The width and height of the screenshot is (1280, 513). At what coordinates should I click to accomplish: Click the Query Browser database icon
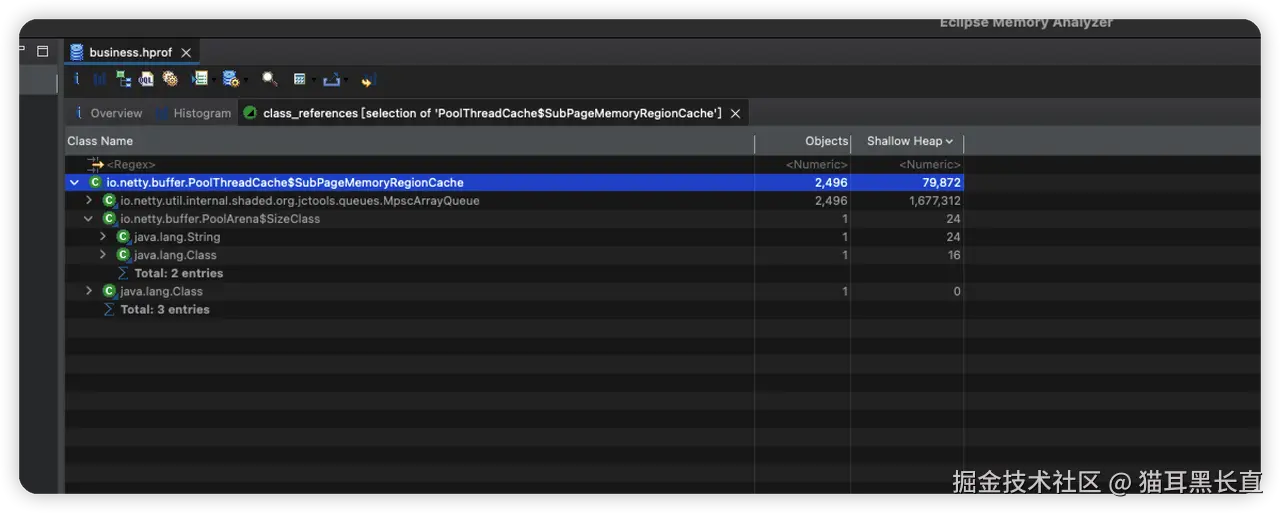click(231, 79)
